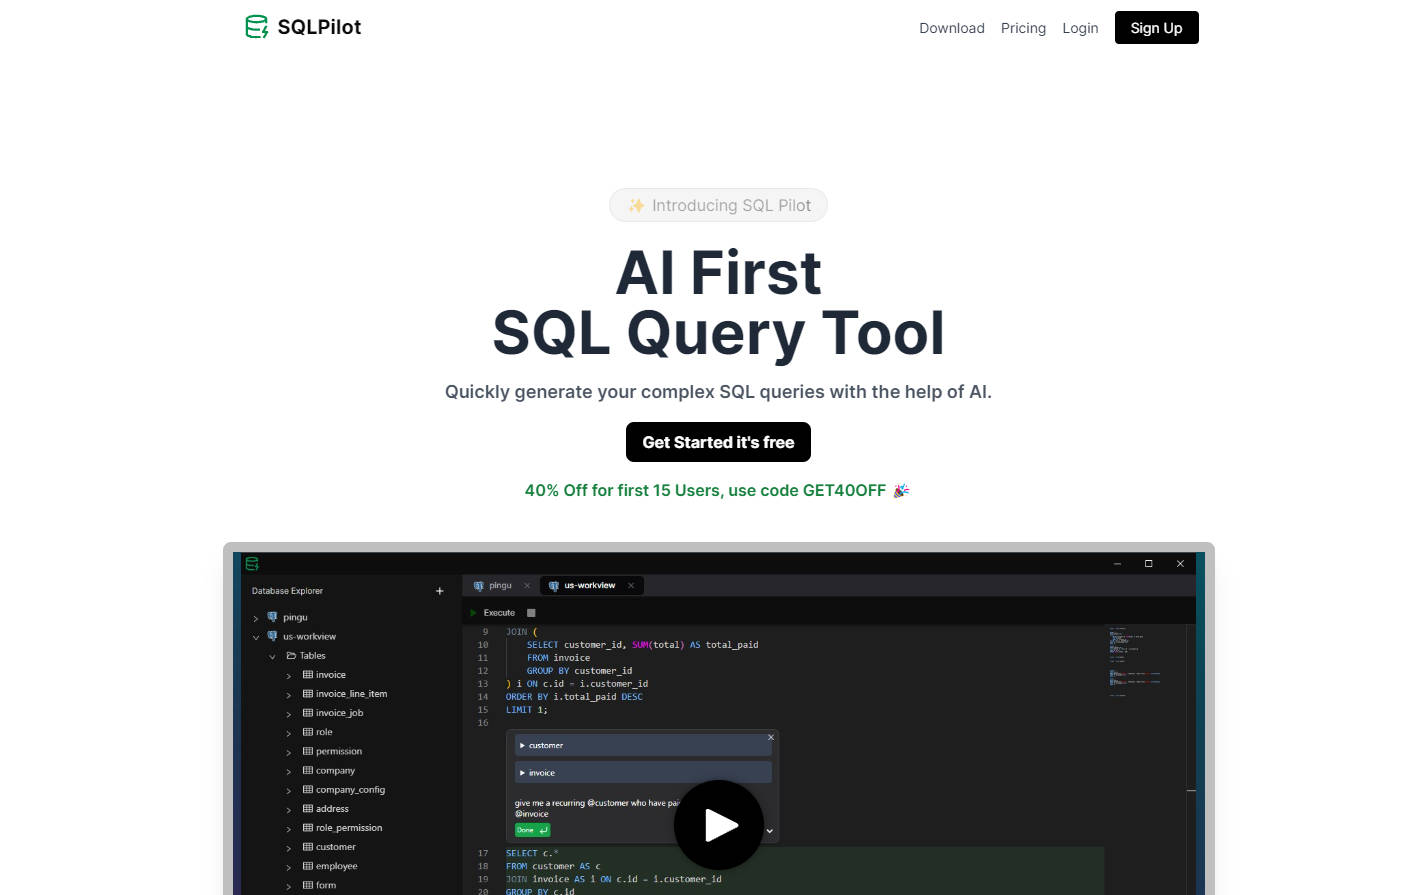
Task: Click the permission table icon
Action: [x=308, y=751]
